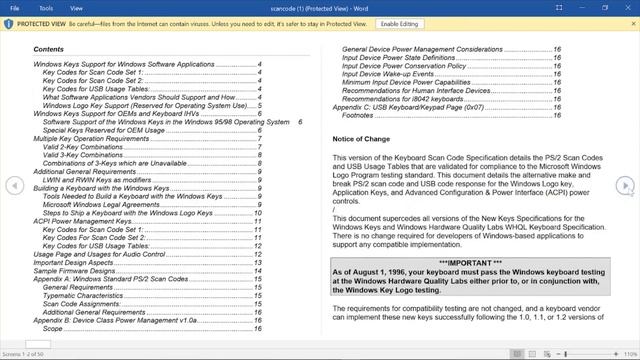Advance to next screen with right arrow

pos(625,186)
